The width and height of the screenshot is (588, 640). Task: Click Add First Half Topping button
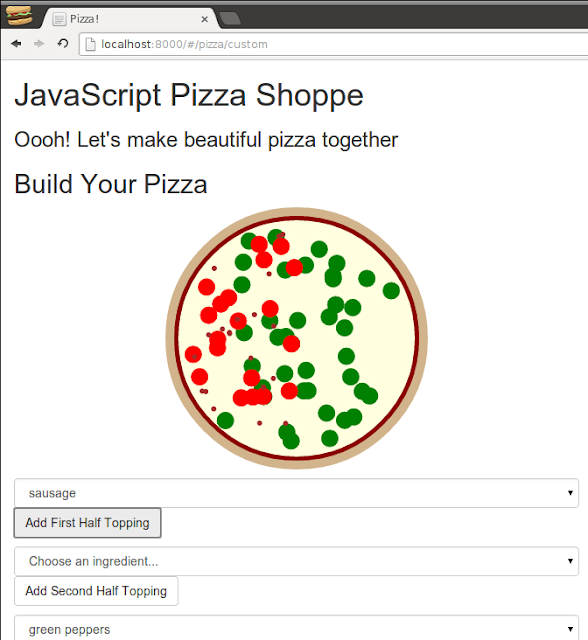click(88, 523)
